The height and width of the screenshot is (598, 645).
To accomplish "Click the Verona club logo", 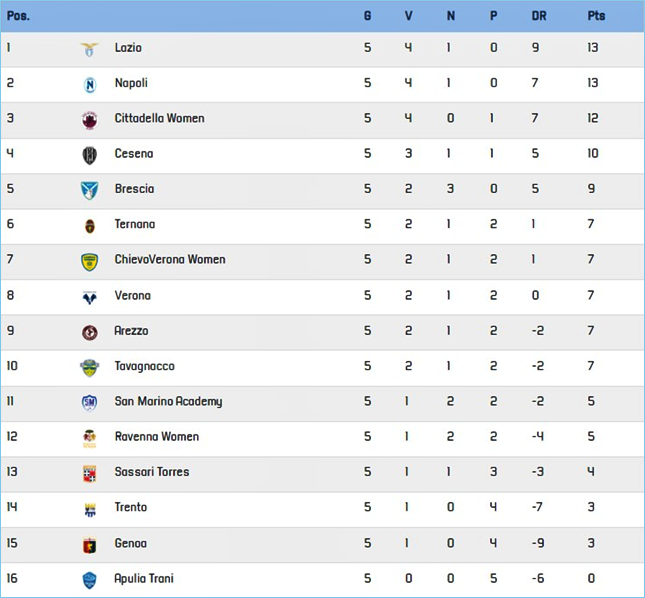I will 90,297.
